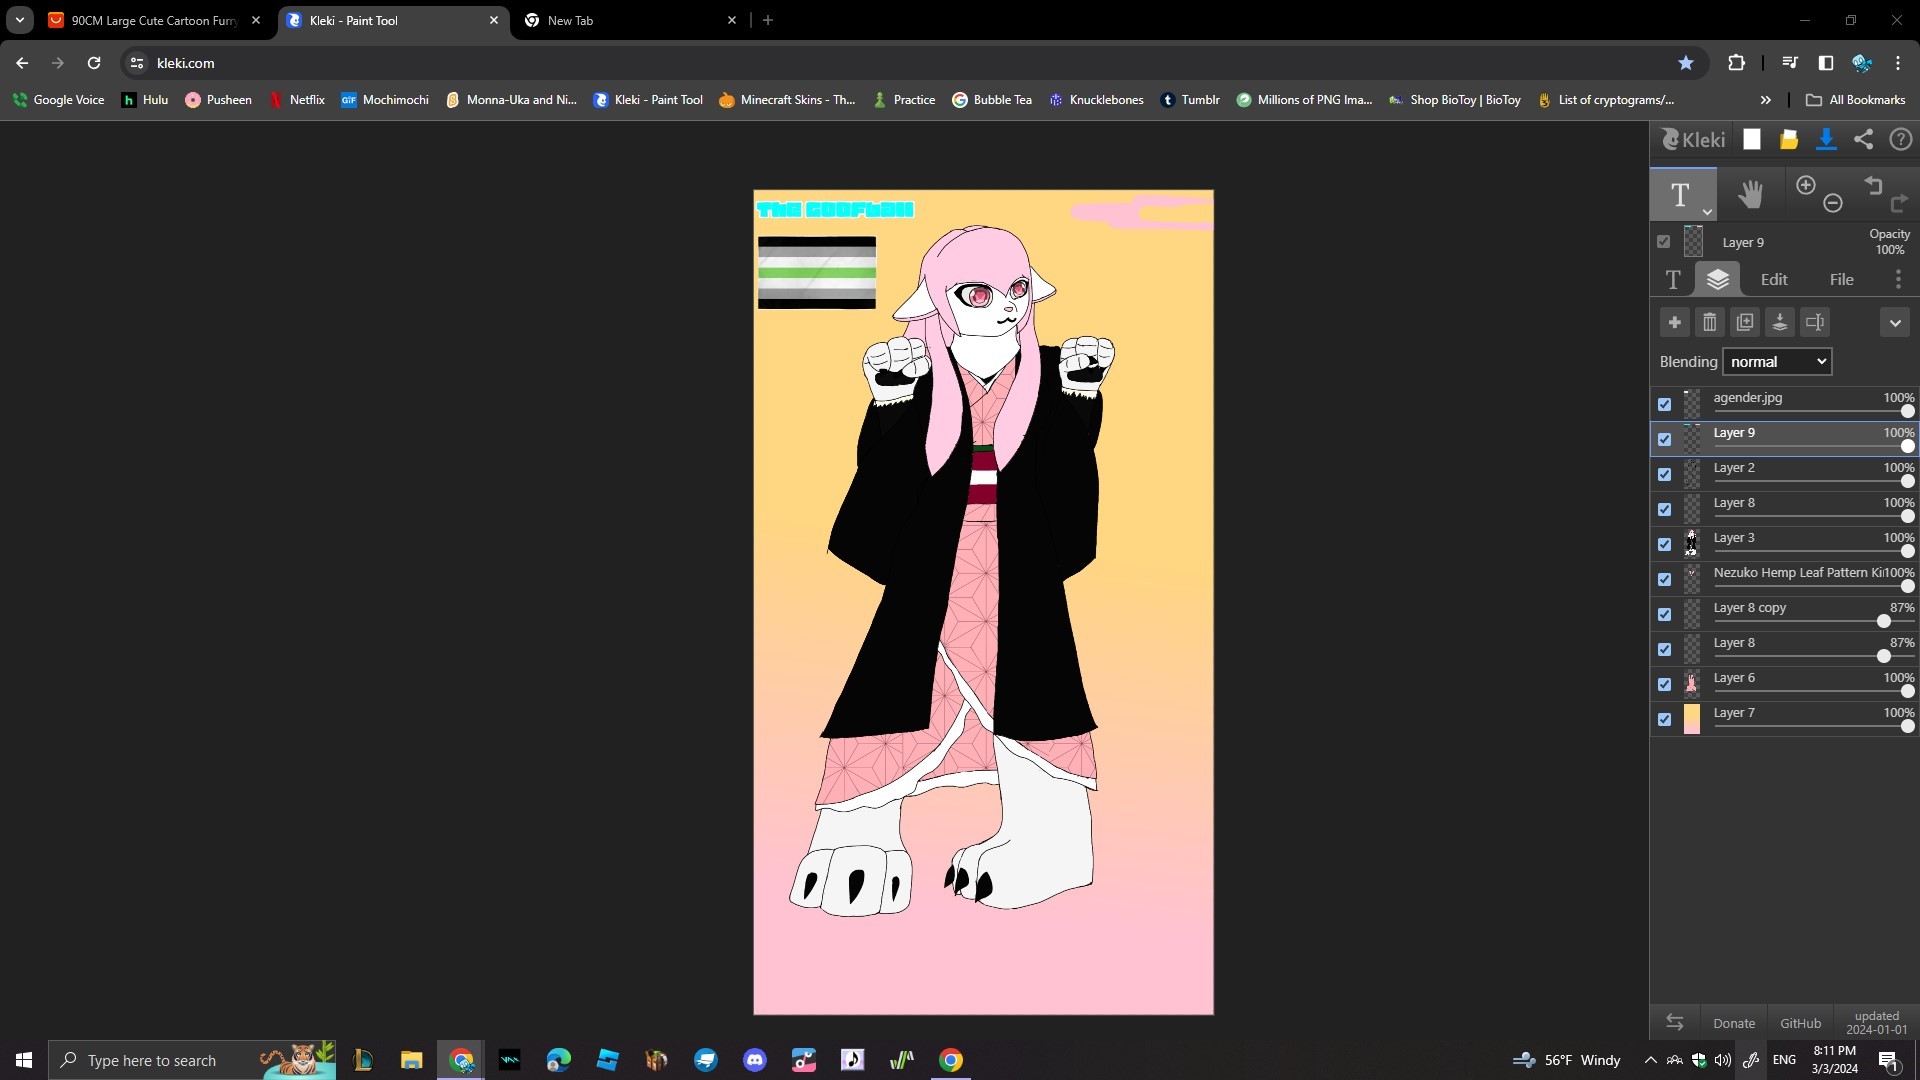
Task: Click the blue download image icon
Action: tap(1826, 140)
